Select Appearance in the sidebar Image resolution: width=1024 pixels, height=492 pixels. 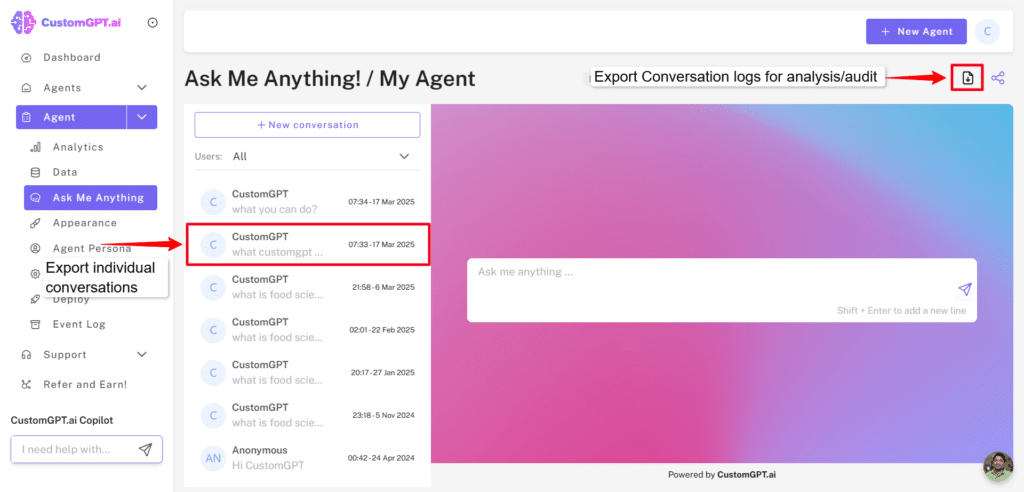[84, 223]
